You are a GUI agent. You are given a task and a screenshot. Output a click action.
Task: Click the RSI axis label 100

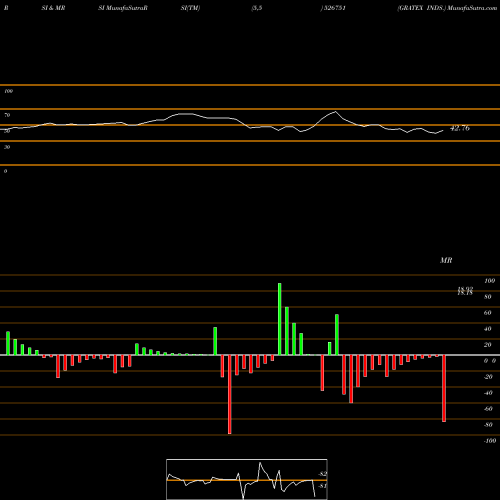click(x=8, y=91)
